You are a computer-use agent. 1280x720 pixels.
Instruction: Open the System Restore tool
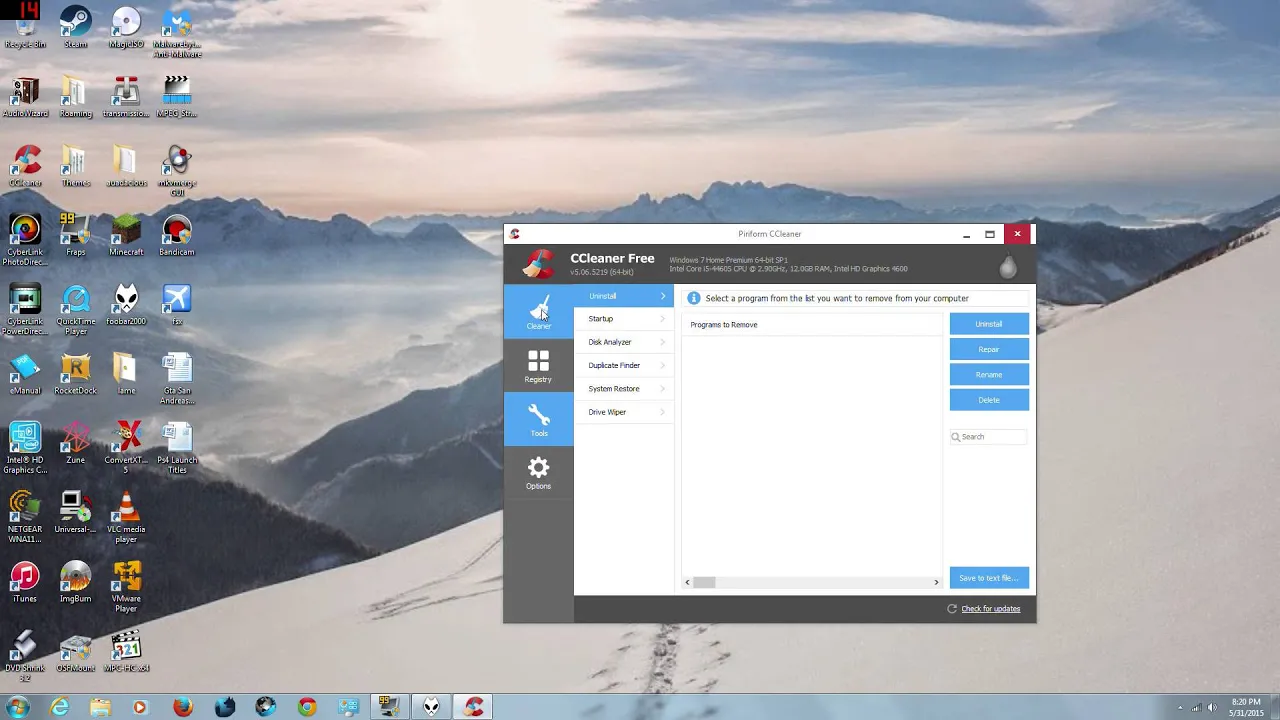tap(624, 389)
